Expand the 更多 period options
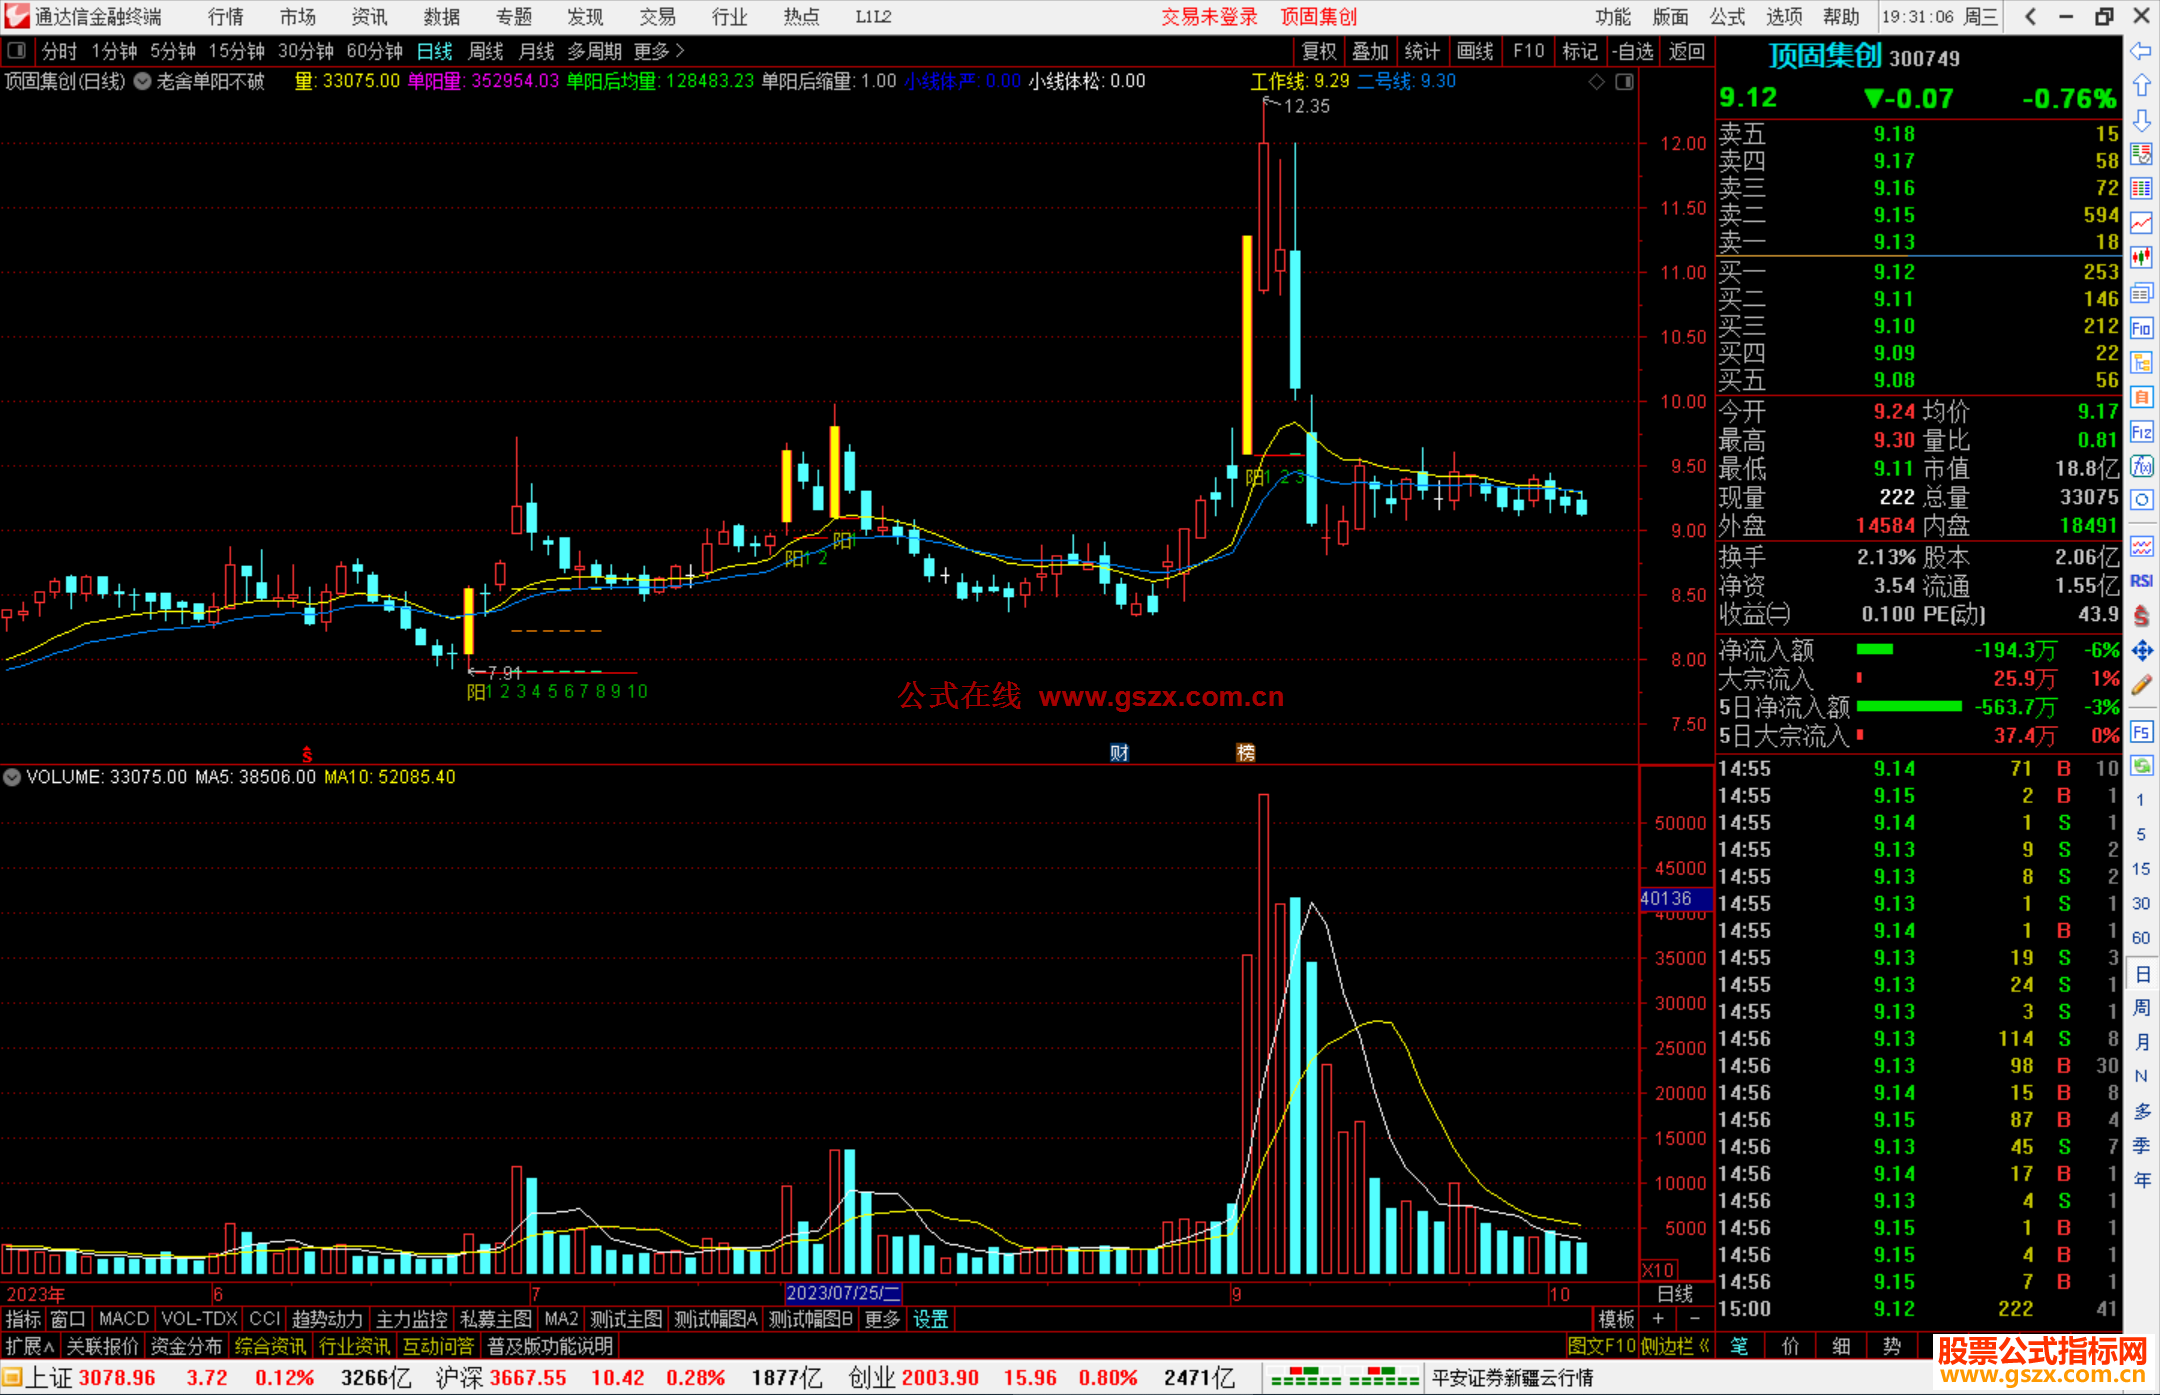 659,51
